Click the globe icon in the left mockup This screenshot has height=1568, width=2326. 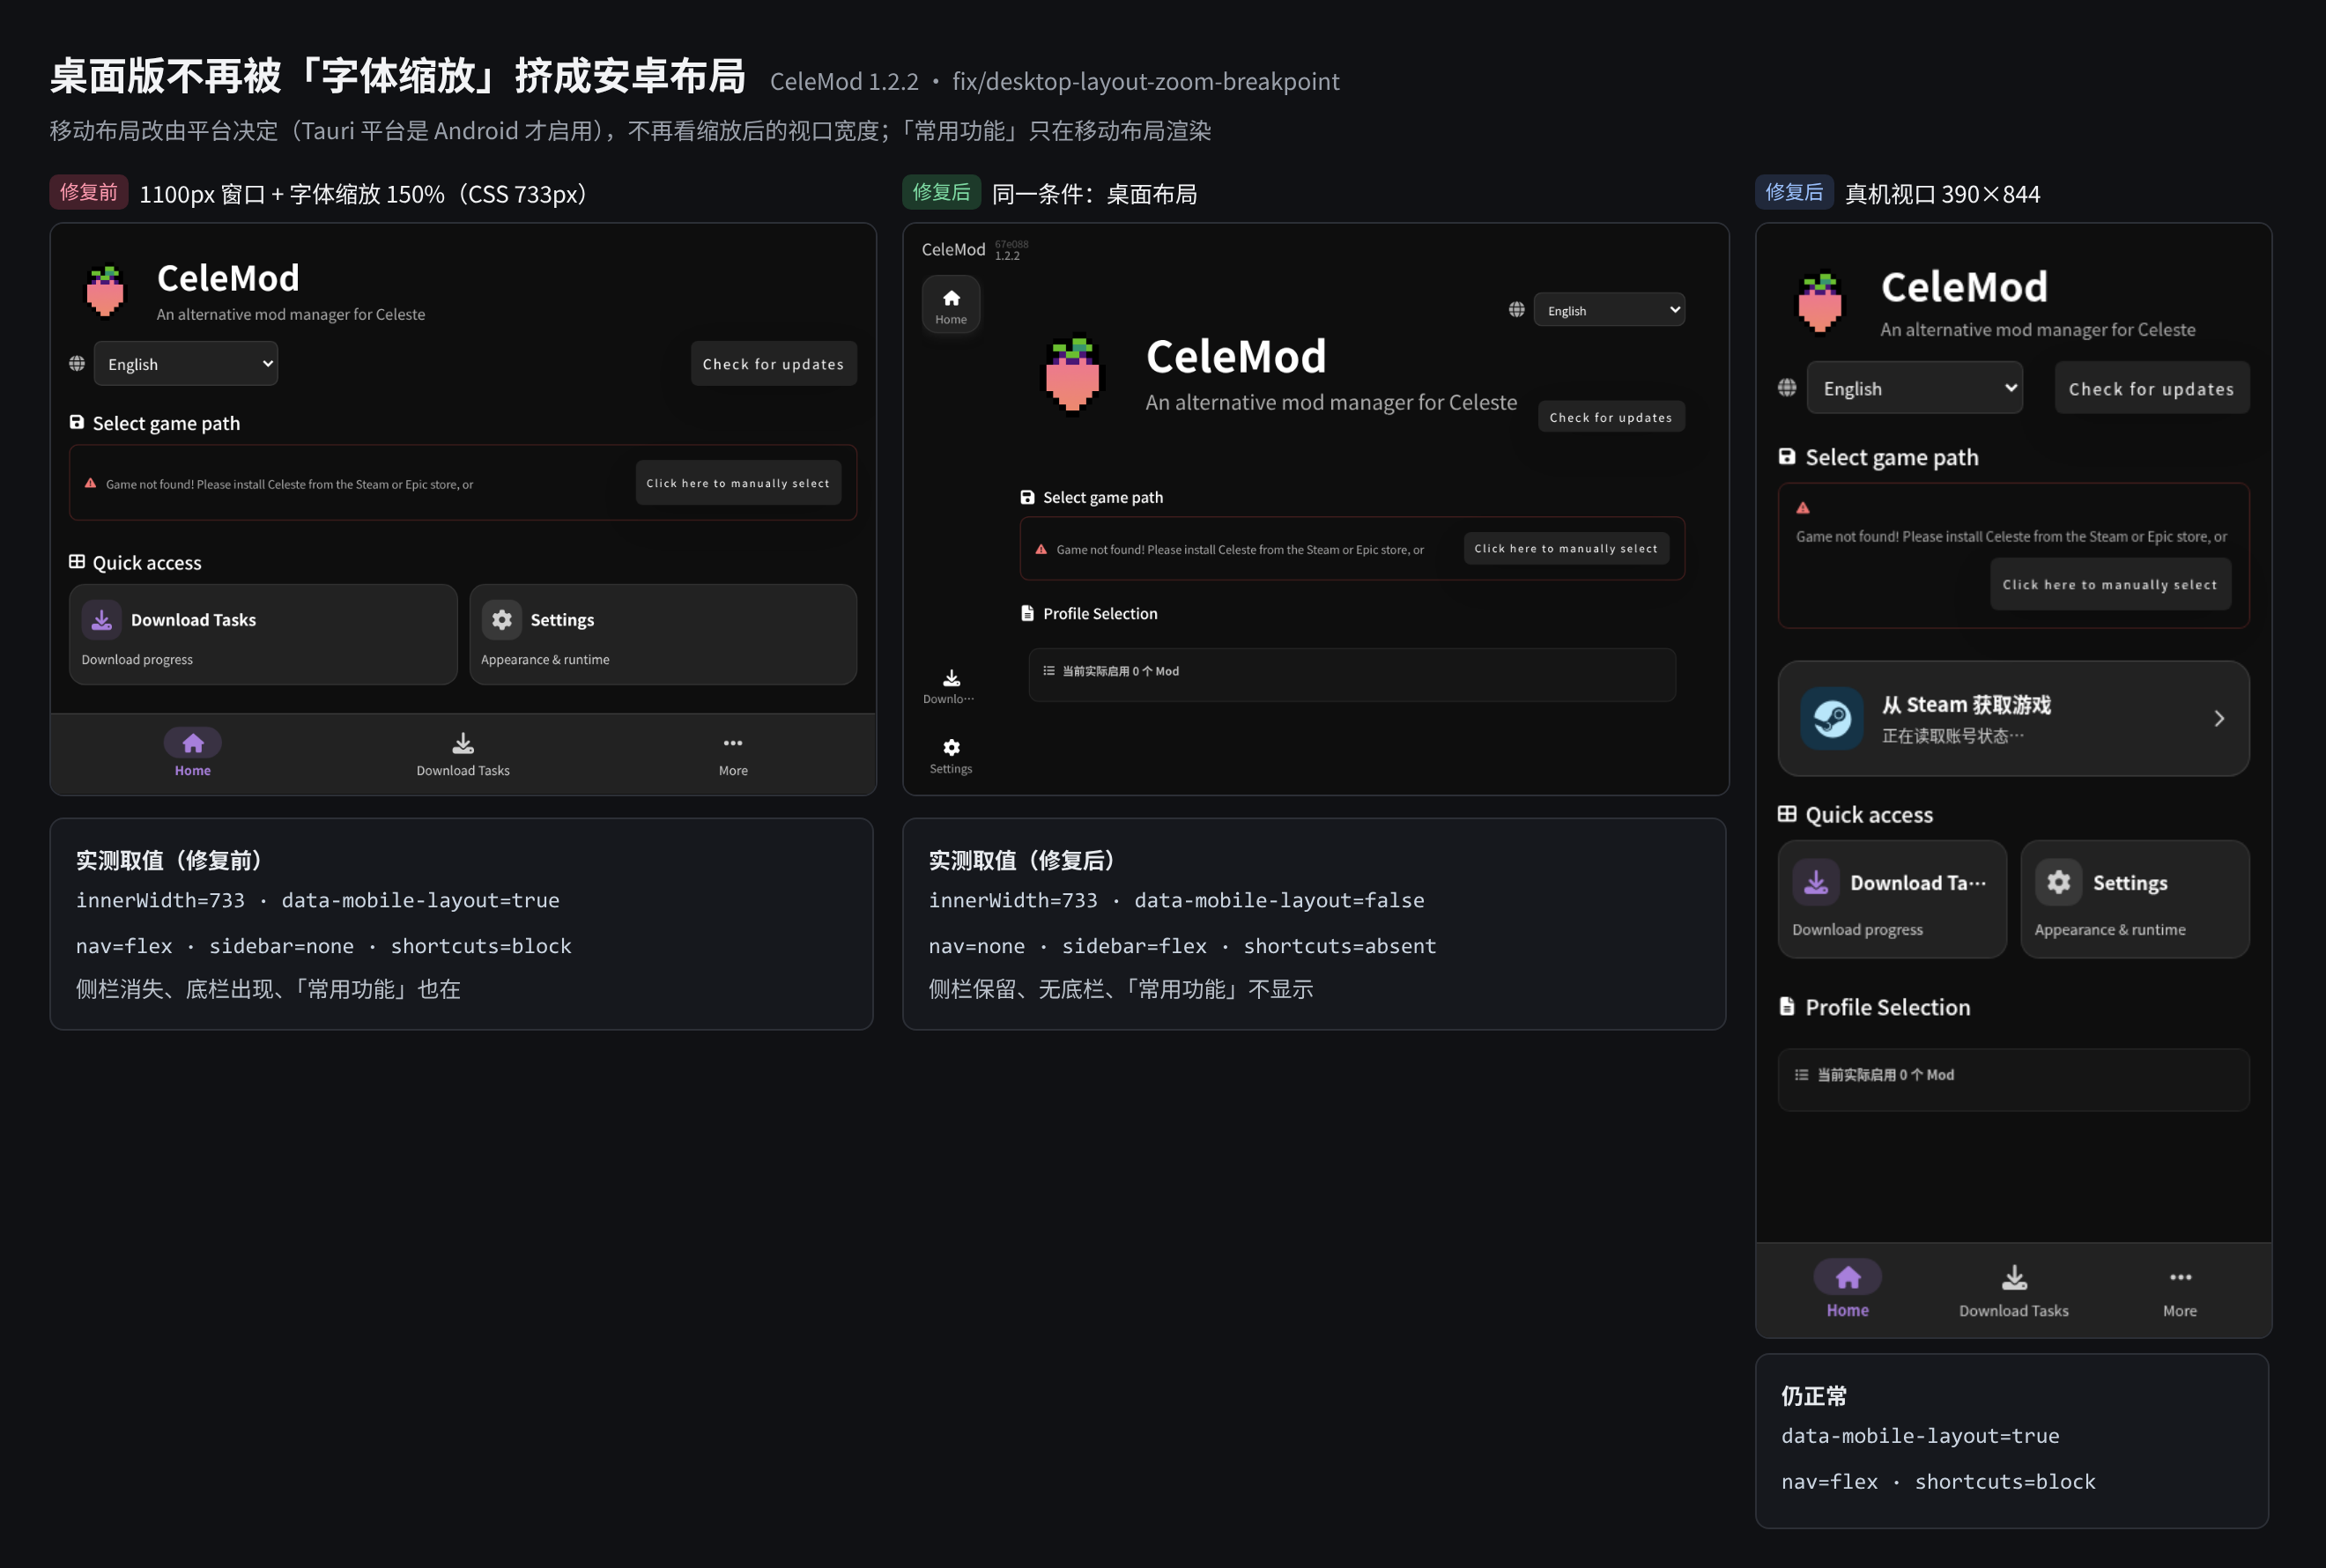click(x=77, y=363)
